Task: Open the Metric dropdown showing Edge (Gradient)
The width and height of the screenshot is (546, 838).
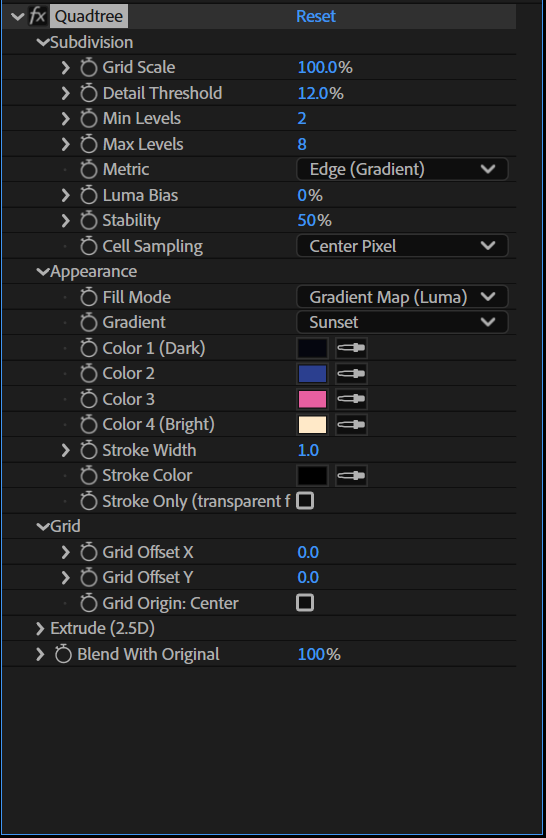Action: [x=402, y=169]
